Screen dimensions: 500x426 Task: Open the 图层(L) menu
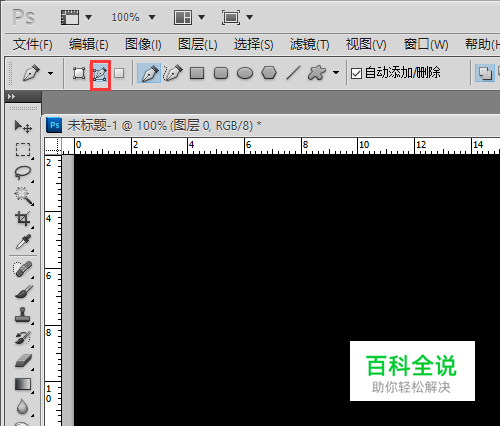tap(198, 44)
